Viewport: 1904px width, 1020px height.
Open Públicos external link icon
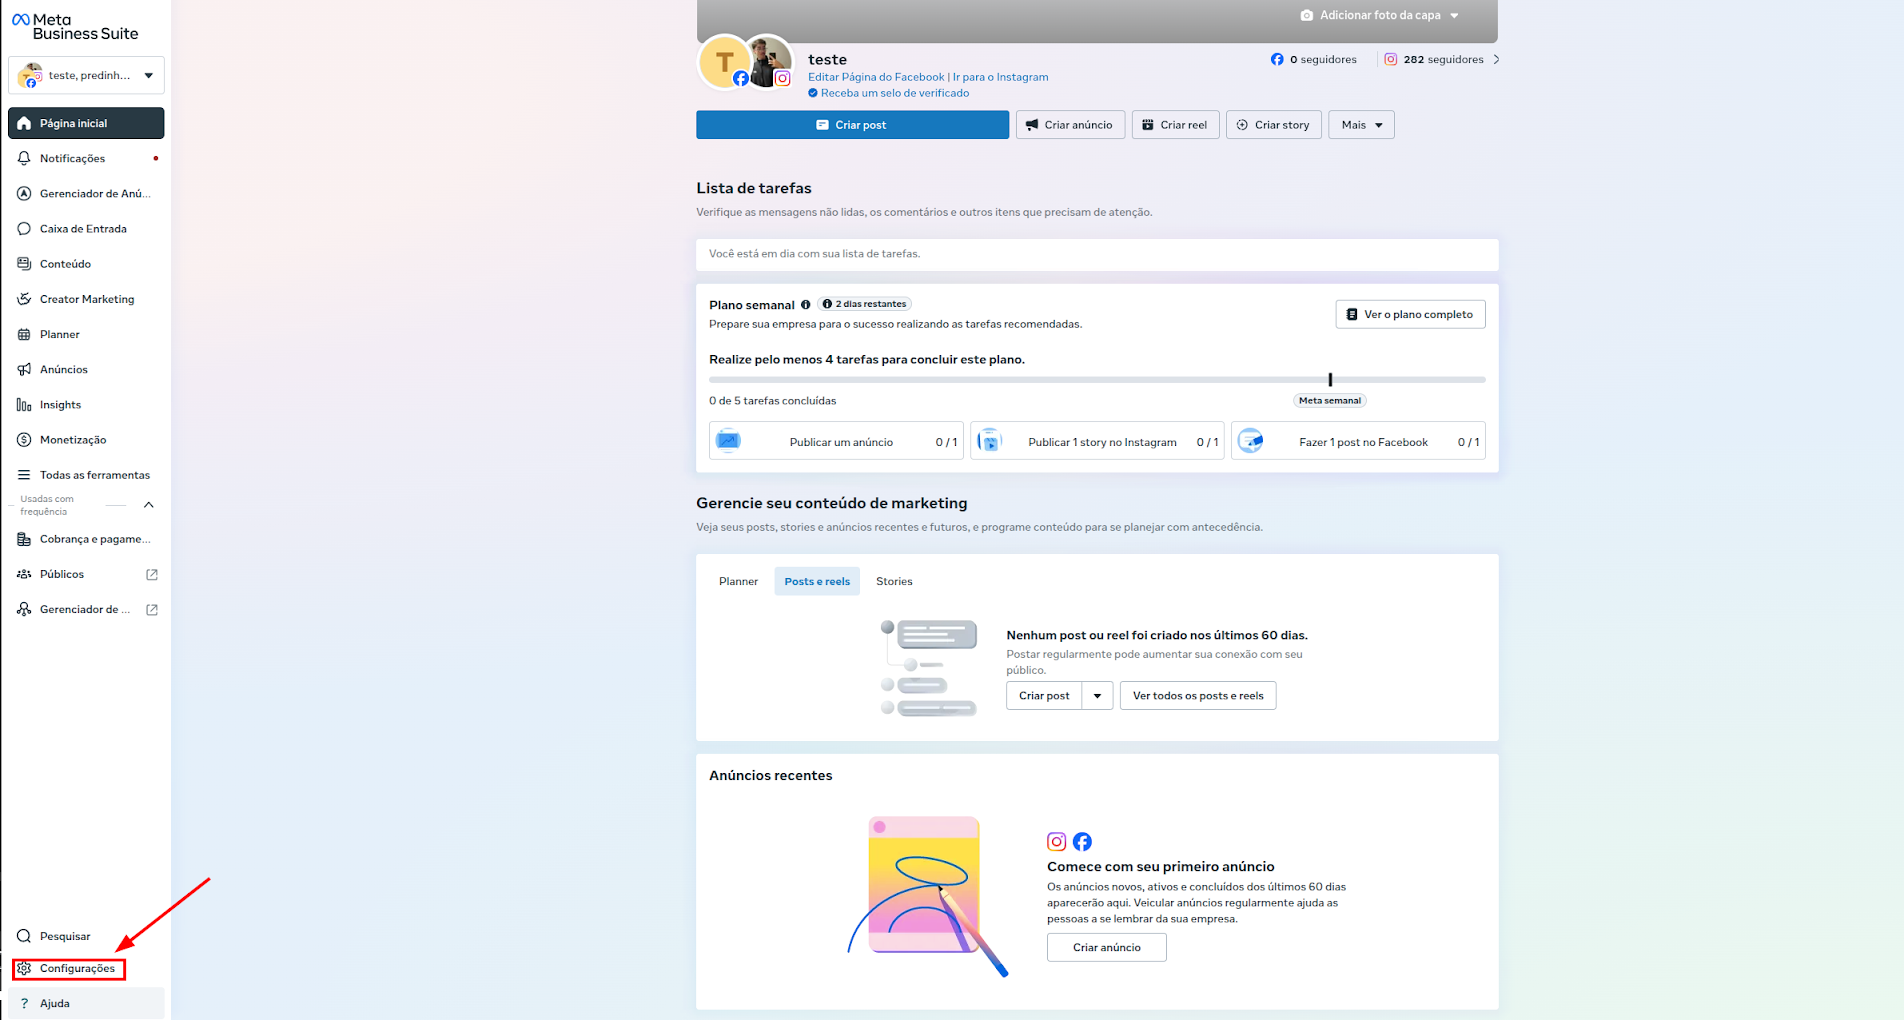[152, 574]
